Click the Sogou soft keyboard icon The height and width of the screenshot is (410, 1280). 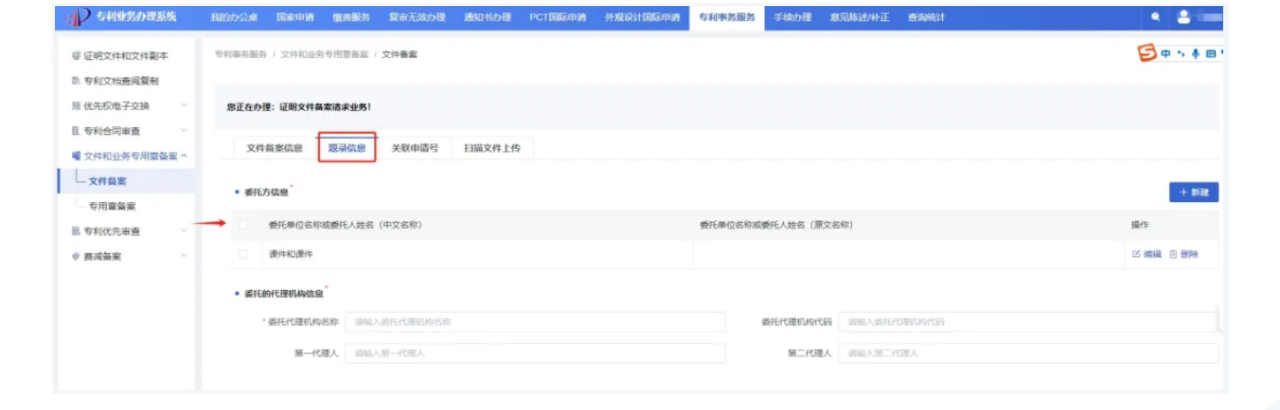[1210, 54]
